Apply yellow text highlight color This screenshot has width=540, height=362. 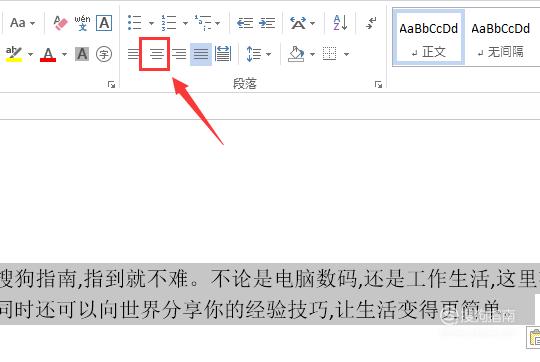[x=14, y=54]
